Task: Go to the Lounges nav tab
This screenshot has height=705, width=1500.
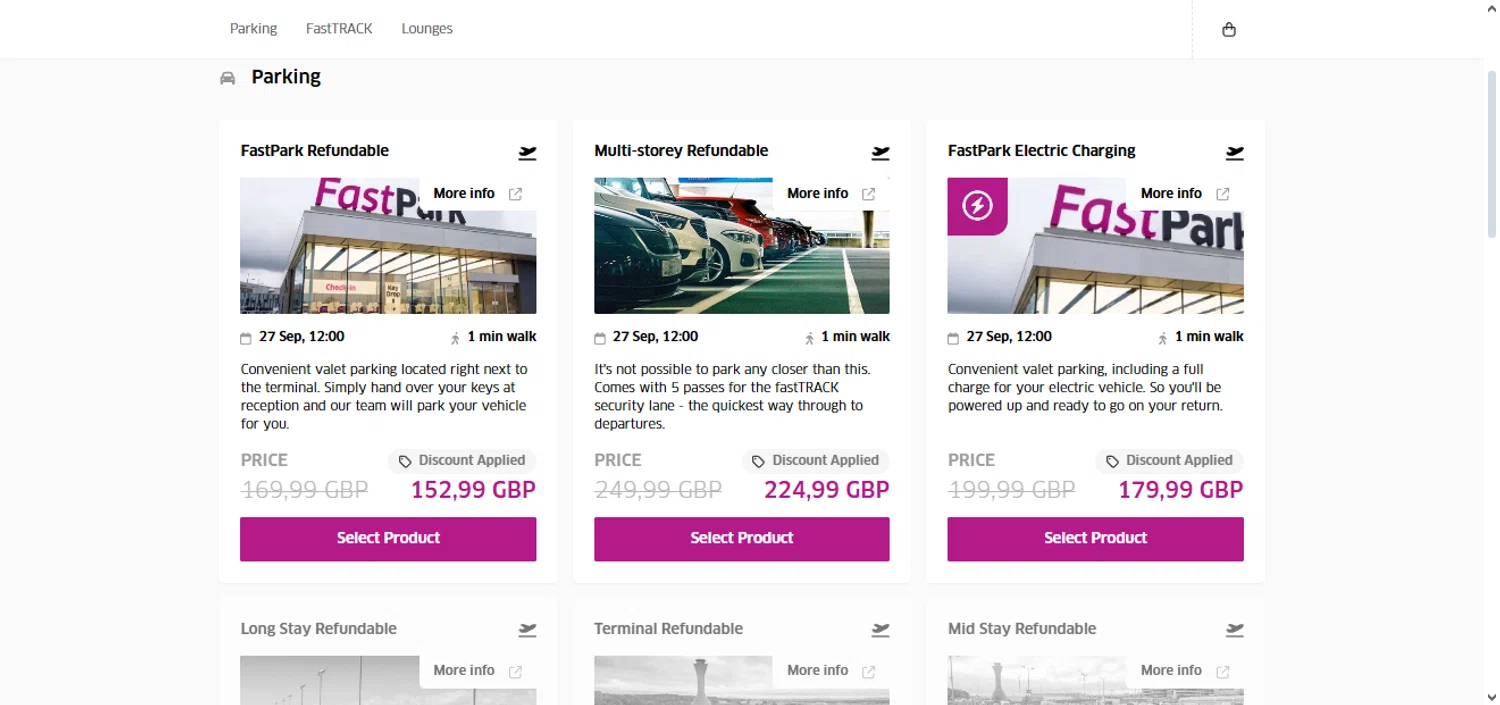Action: (x=427, y=28)
